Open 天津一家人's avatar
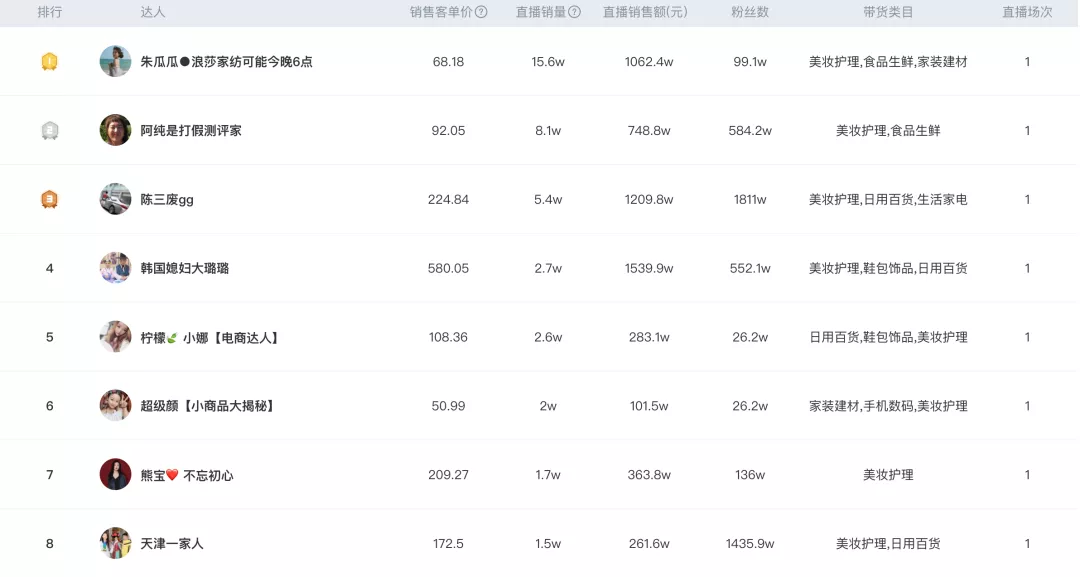Screen dimensions: 1080x577 (x=115, y=543)
